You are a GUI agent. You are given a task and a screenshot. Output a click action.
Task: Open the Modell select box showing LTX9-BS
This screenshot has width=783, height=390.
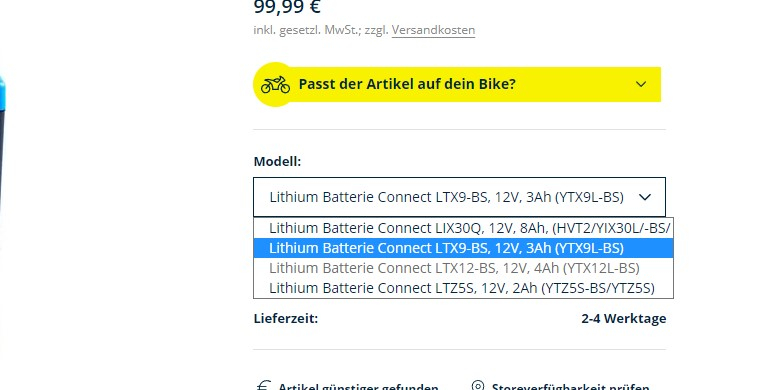459,197
